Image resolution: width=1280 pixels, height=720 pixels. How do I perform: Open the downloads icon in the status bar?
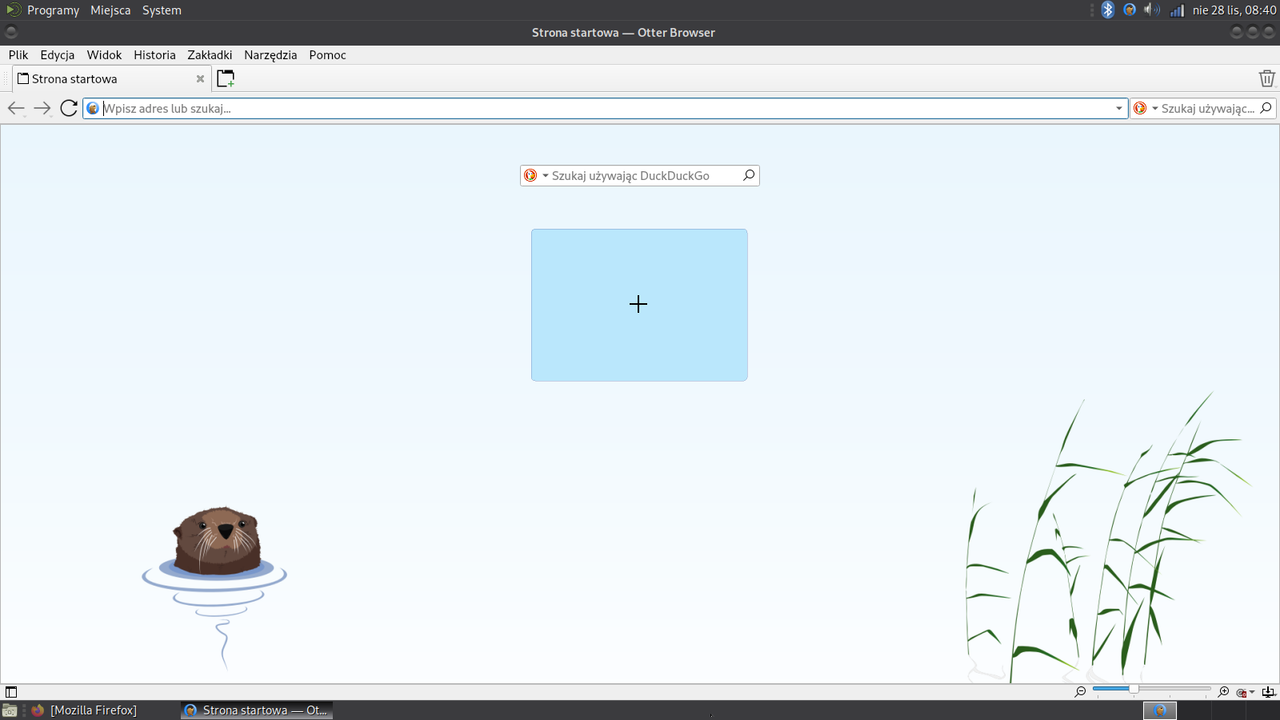(x=1268, y=692)
